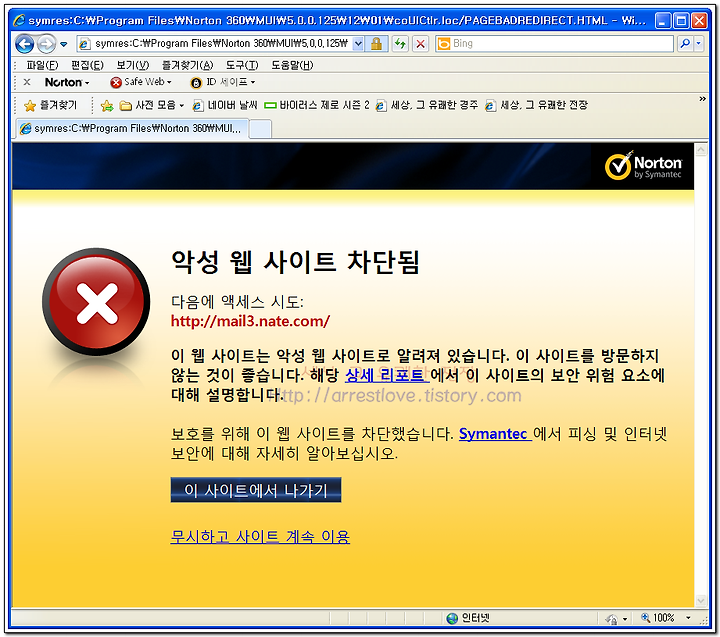
Task: Open the 보기(V) menu
Action: (x=132, y=65)
